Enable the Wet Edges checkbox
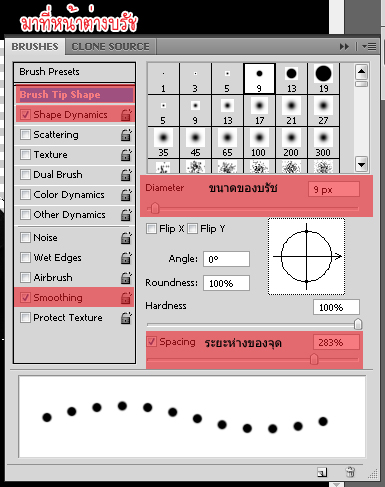The image size is (385, 487). pos(25,257)
